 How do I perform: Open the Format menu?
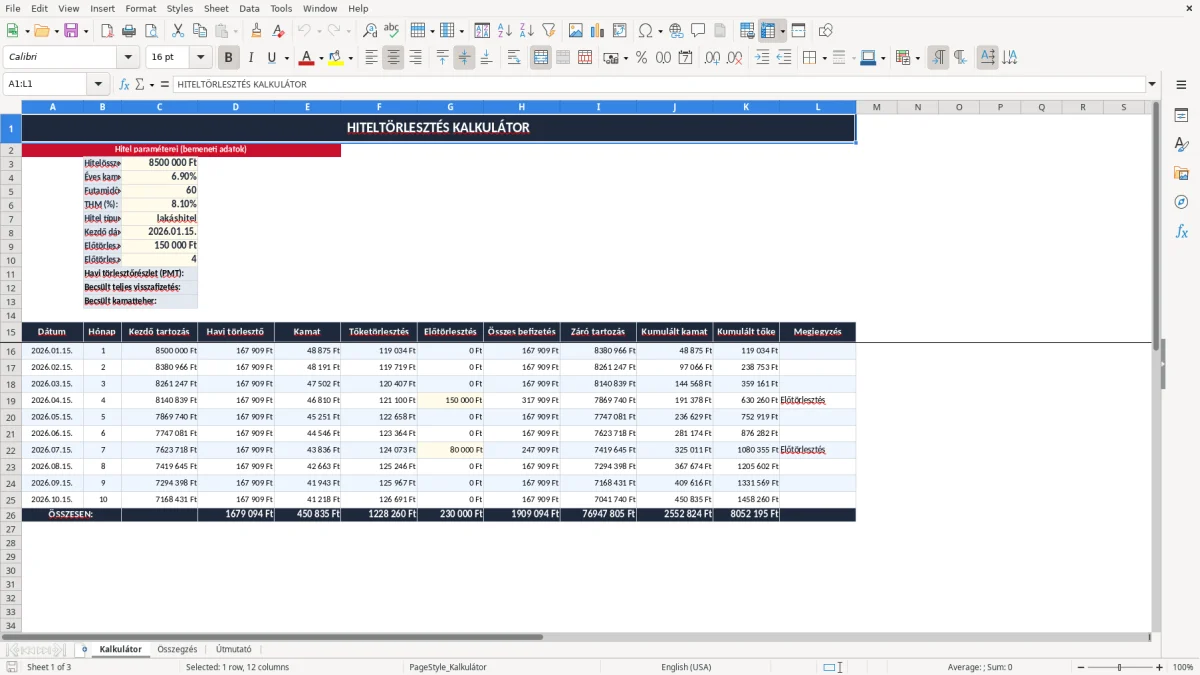(140, 8)
